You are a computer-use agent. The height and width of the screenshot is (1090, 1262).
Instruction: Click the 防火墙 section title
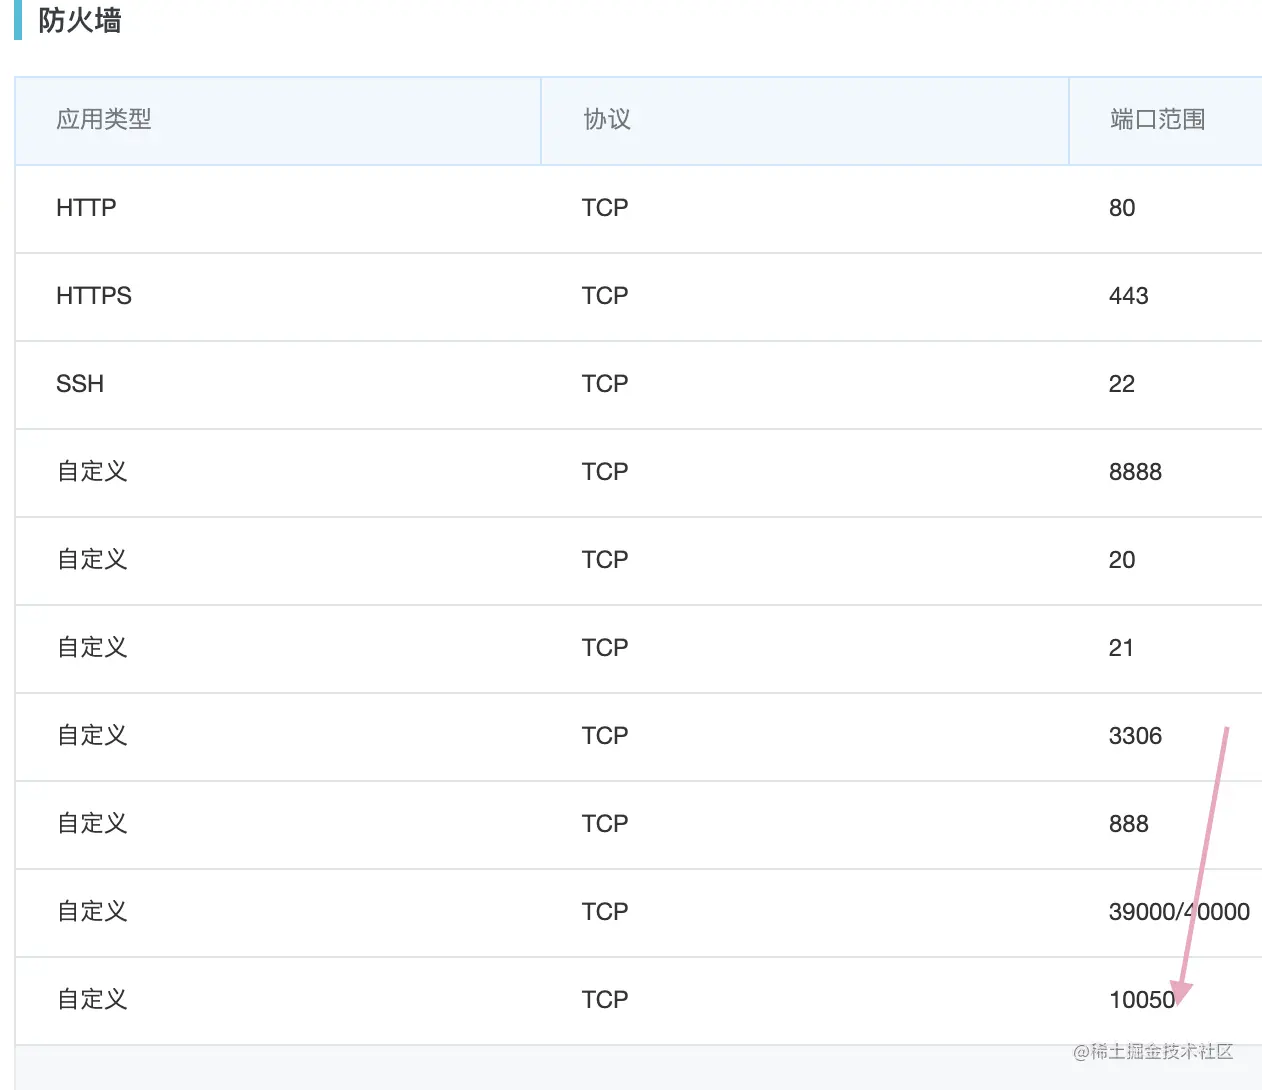(80, 21)
